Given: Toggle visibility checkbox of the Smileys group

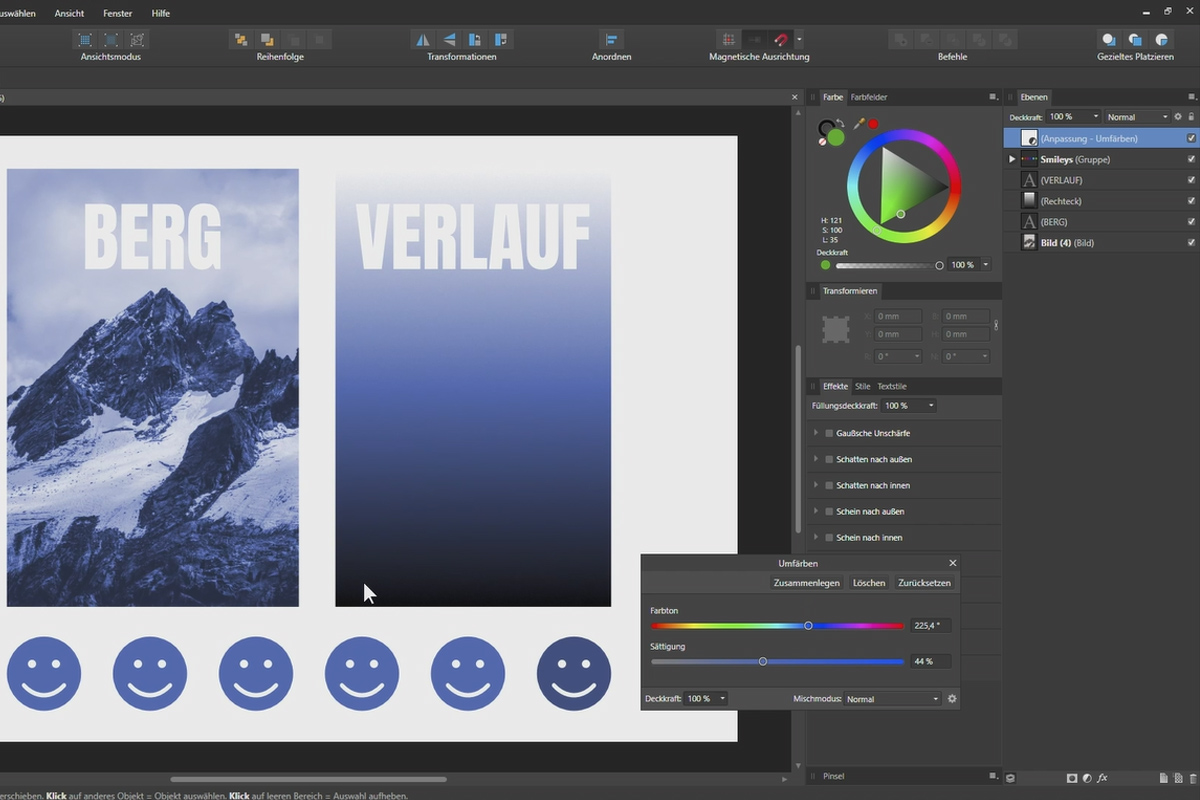Looking at the screenshot, I should click(x=1190, y=159).
